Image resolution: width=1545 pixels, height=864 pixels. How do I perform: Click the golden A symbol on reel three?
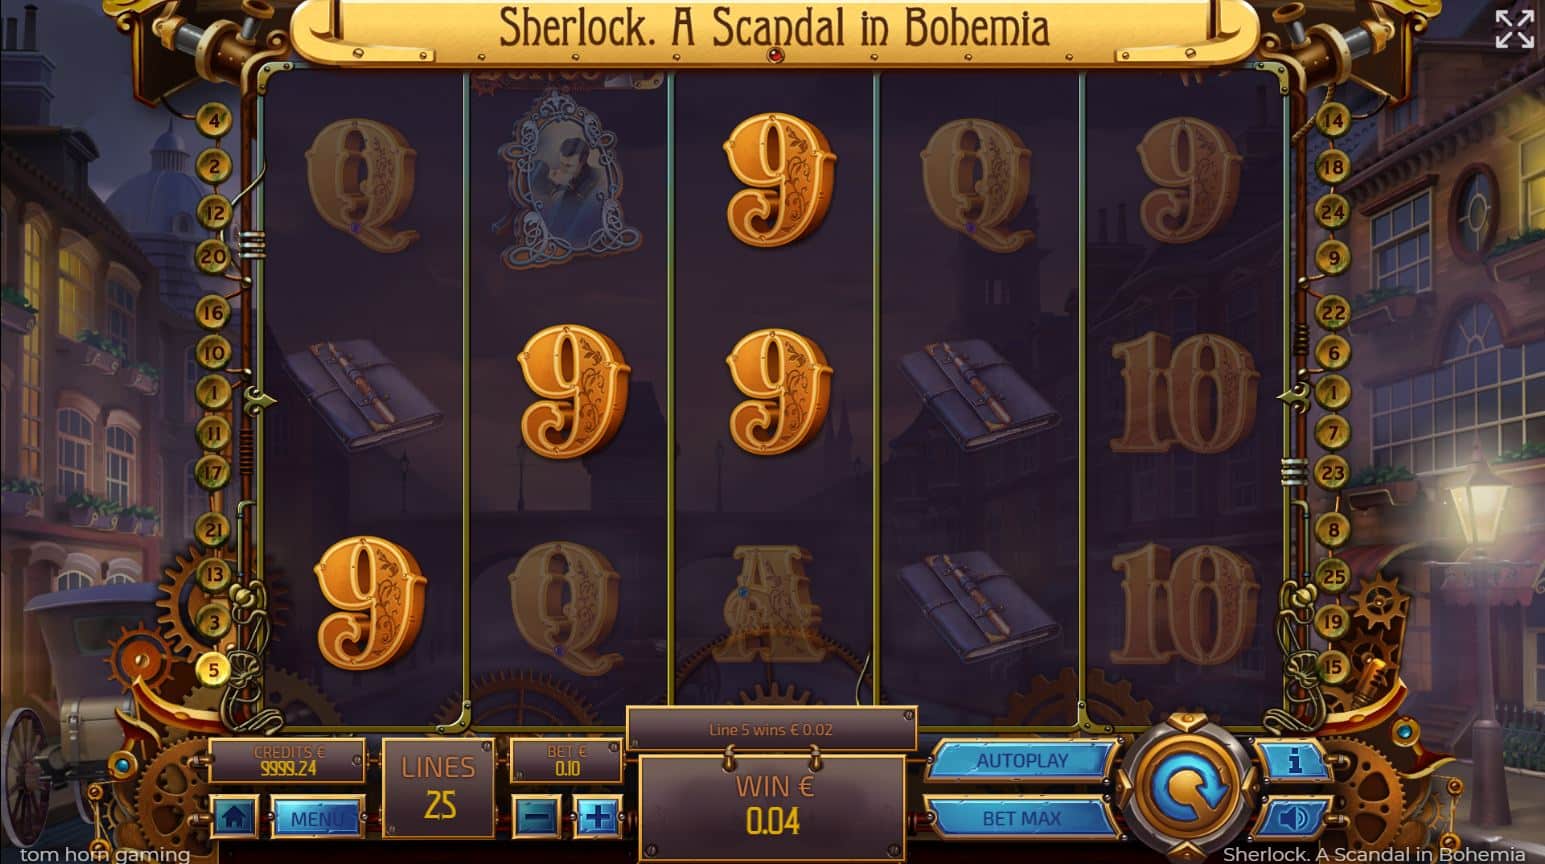[x=773, y=602]
